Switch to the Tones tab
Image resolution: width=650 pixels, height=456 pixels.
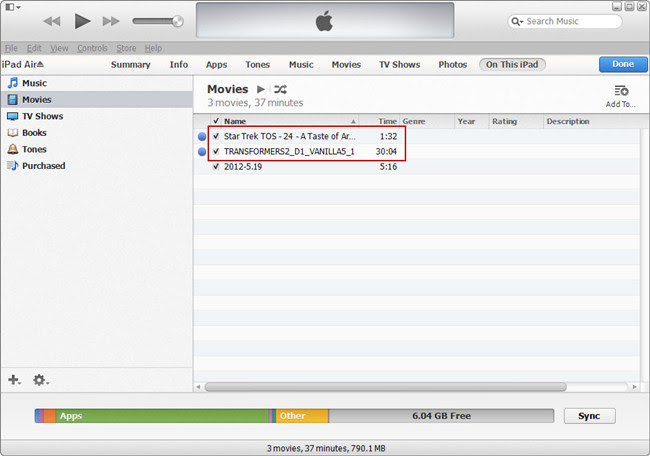click(257, 64)
